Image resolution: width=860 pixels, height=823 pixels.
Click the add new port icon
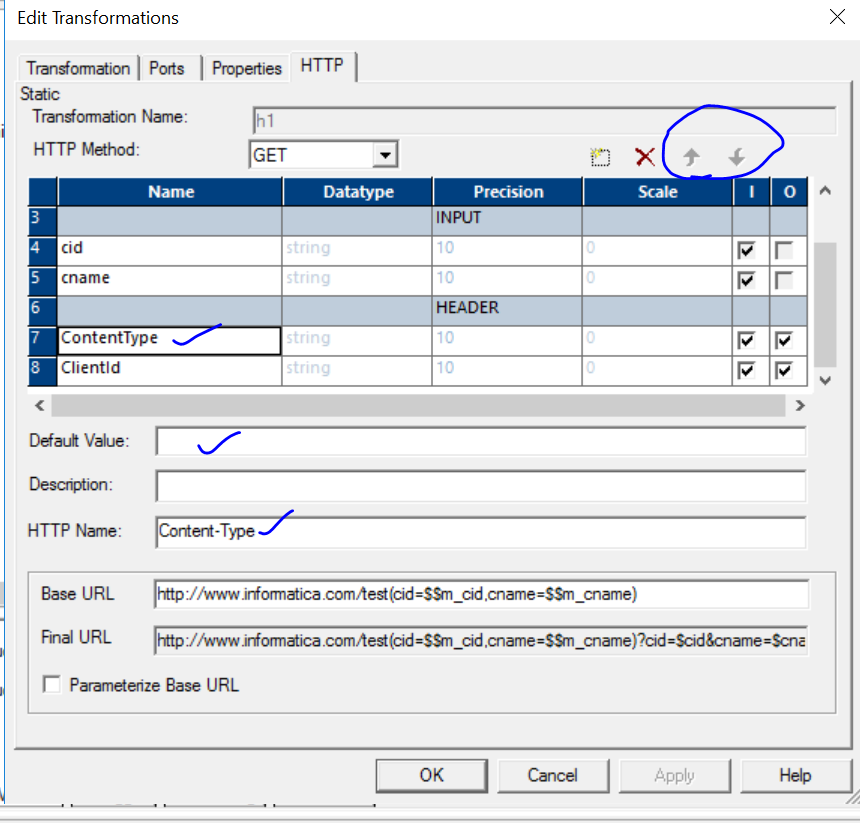click(600, 157)
